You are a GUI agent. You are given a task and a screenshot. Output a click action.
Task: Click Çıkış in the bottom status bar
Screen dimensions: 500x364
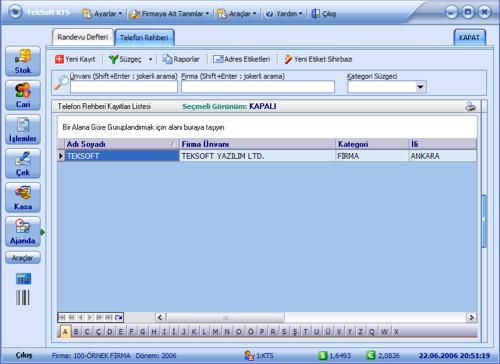[x=24, y=355]
